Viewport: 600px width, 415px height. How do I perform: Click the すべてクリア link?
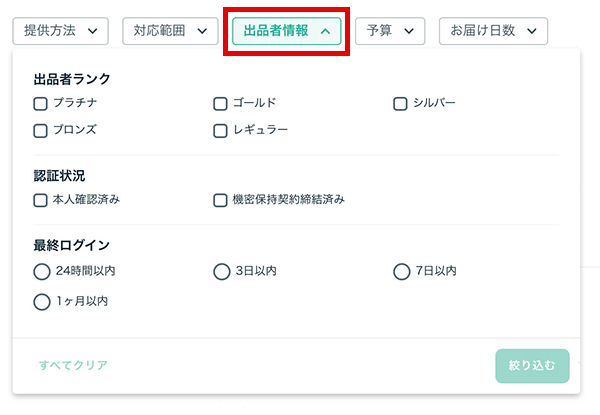73,365
